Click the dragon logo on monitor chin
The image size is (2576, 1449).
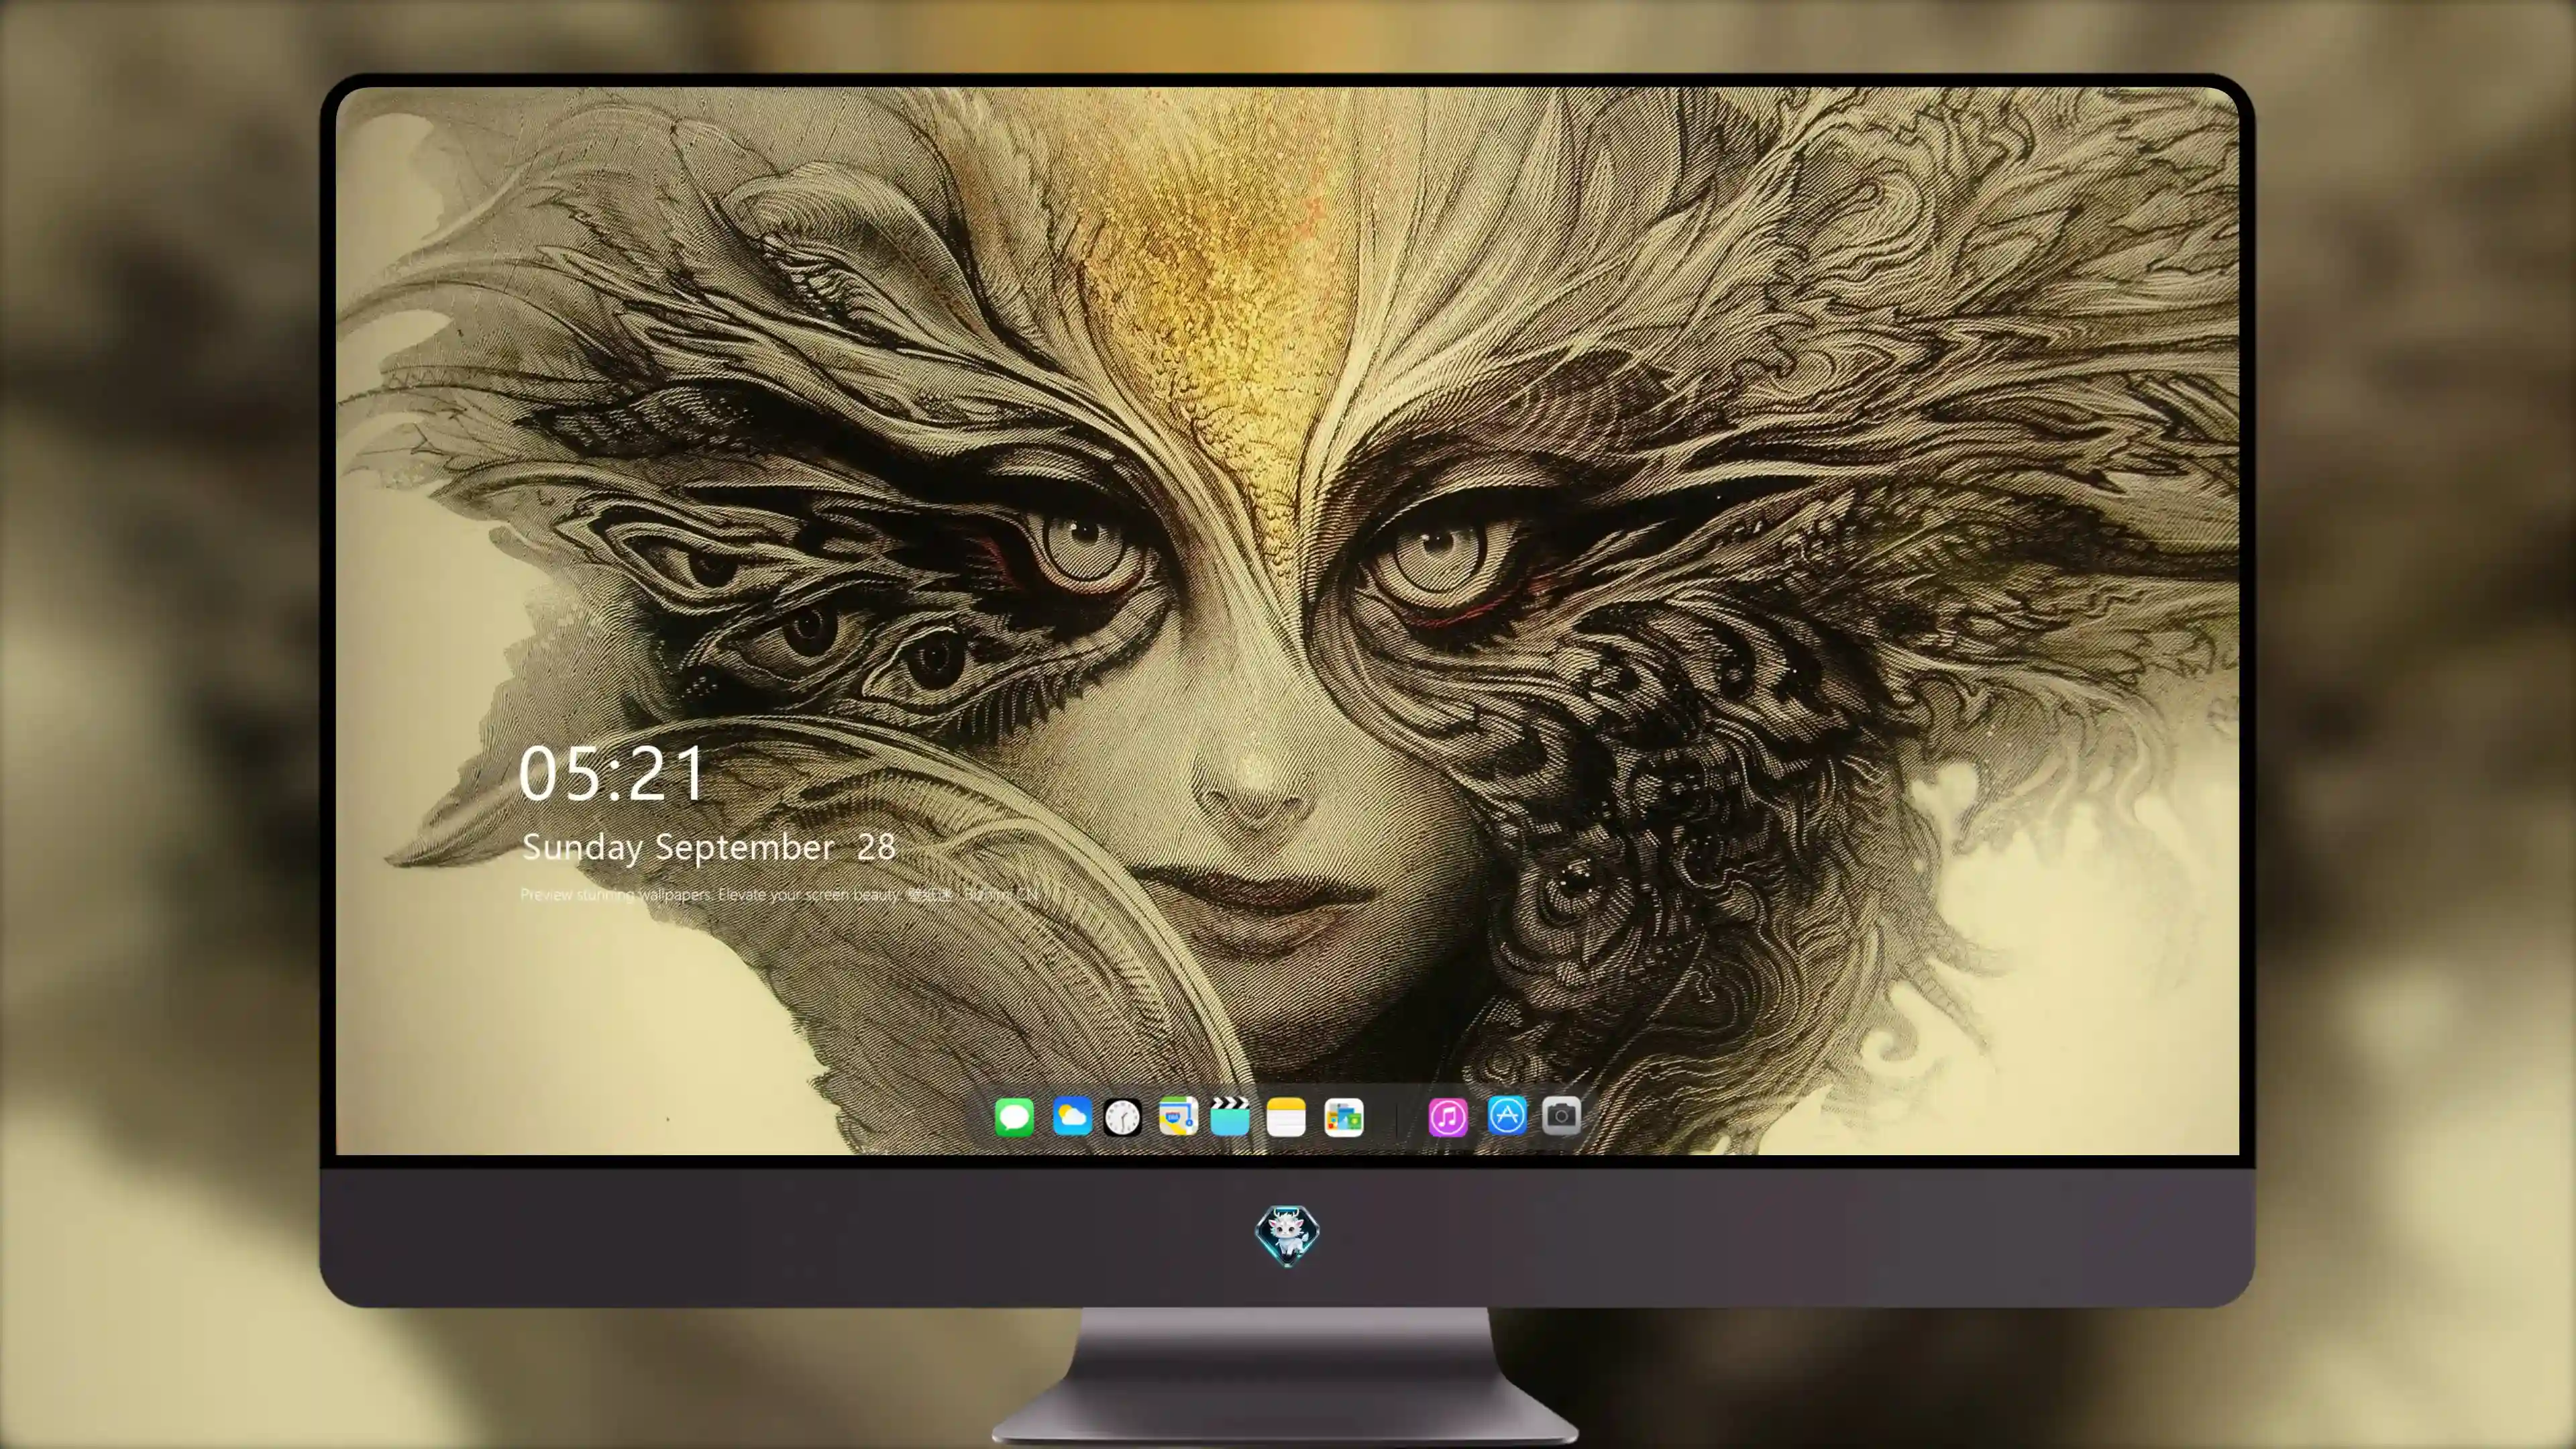coord(1287,1236)
